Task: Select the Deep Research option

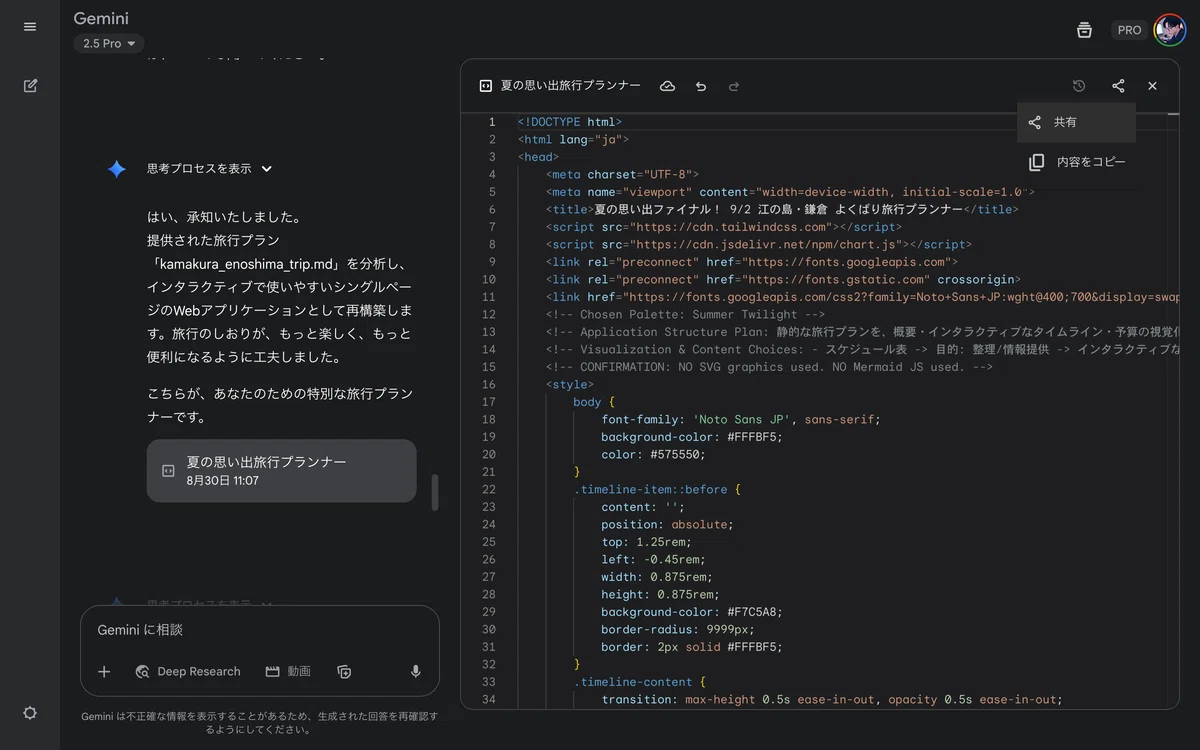Action: click(188, 672)
